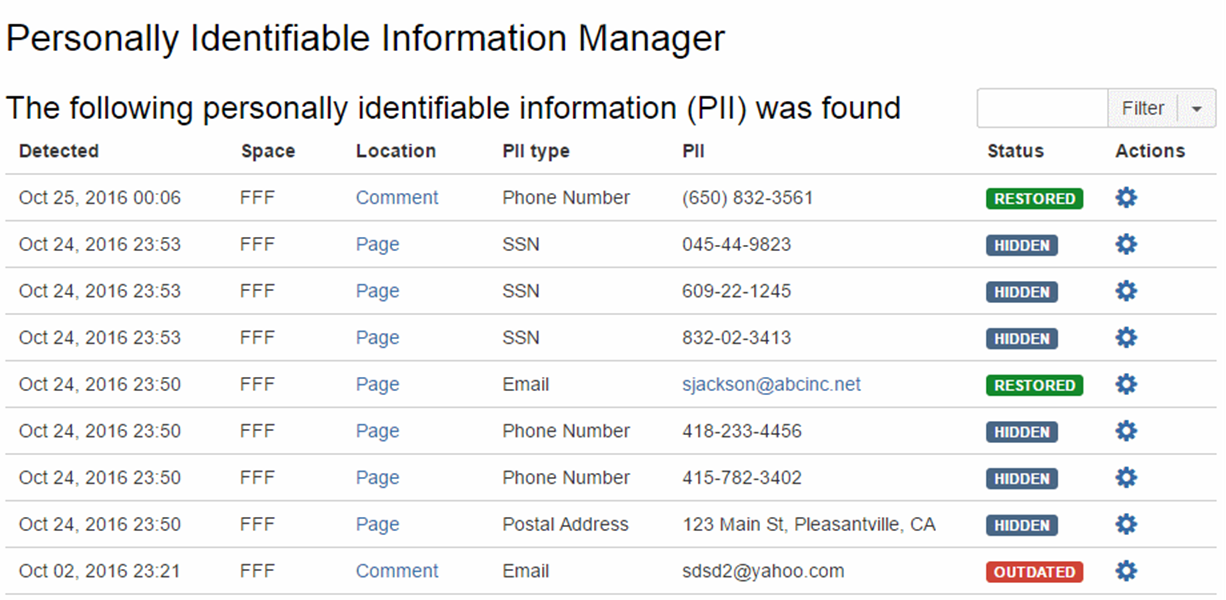Viewport: 1226px width, 600px height.
Task: Expand the Filter dropdown arrow
Action: point(1197,109)
